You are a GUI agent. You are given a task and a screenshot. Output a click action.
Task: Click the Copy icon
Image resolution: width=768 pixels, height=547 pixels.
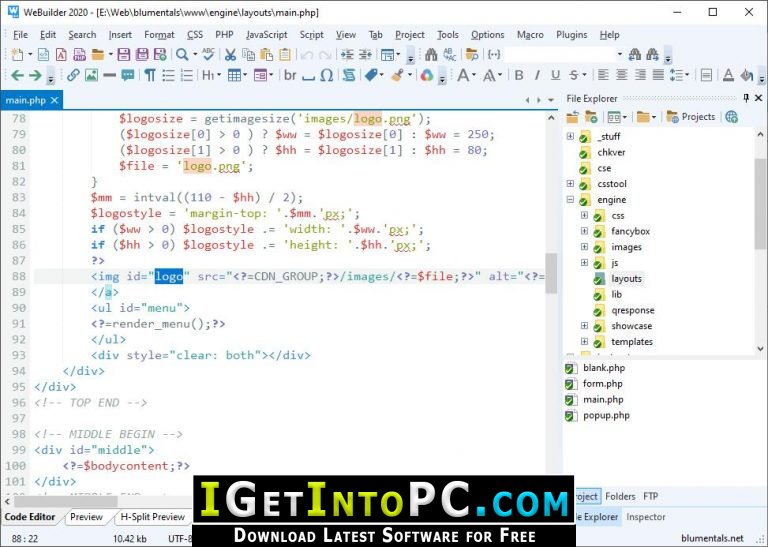pyautogui.click(x=248, y=54)
